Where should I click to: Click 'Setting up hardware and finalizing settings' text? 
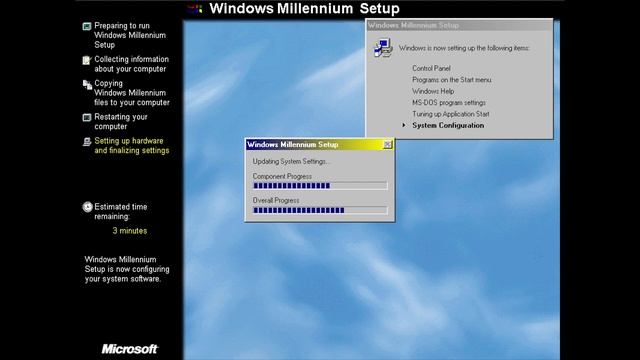point(131,145)
